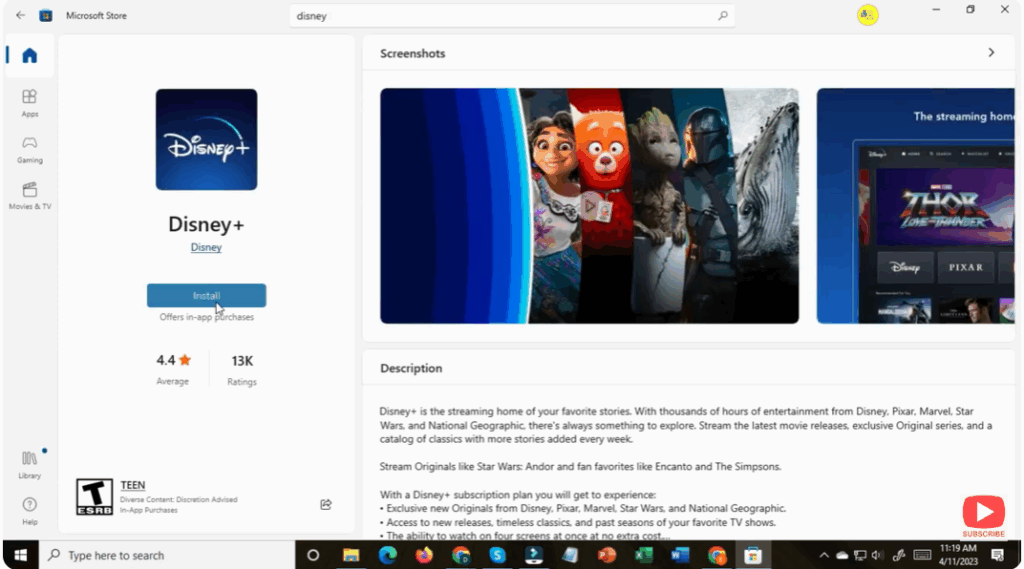Image resolution: width=1024 pixels, height=569 pixels.
Task: Click the back arrow in the title bar
Action: pos(20,15)
